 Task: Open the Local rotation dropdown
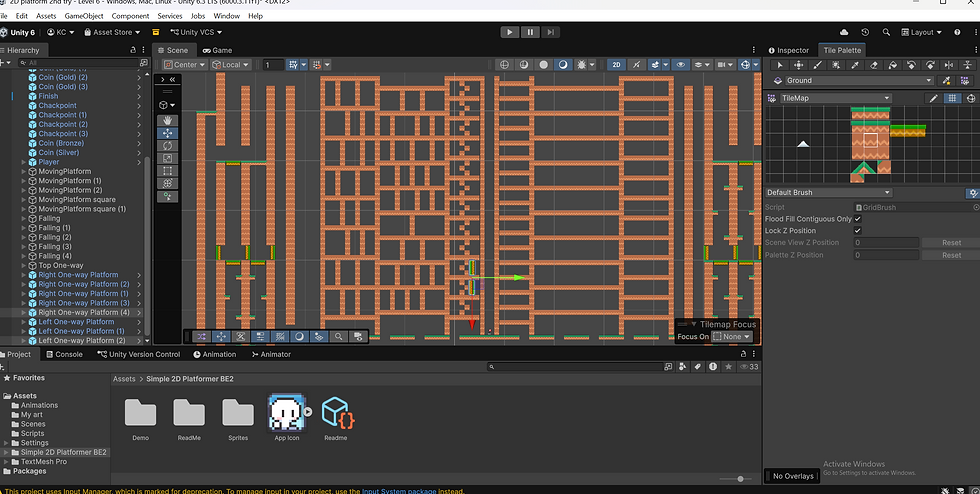230,64
